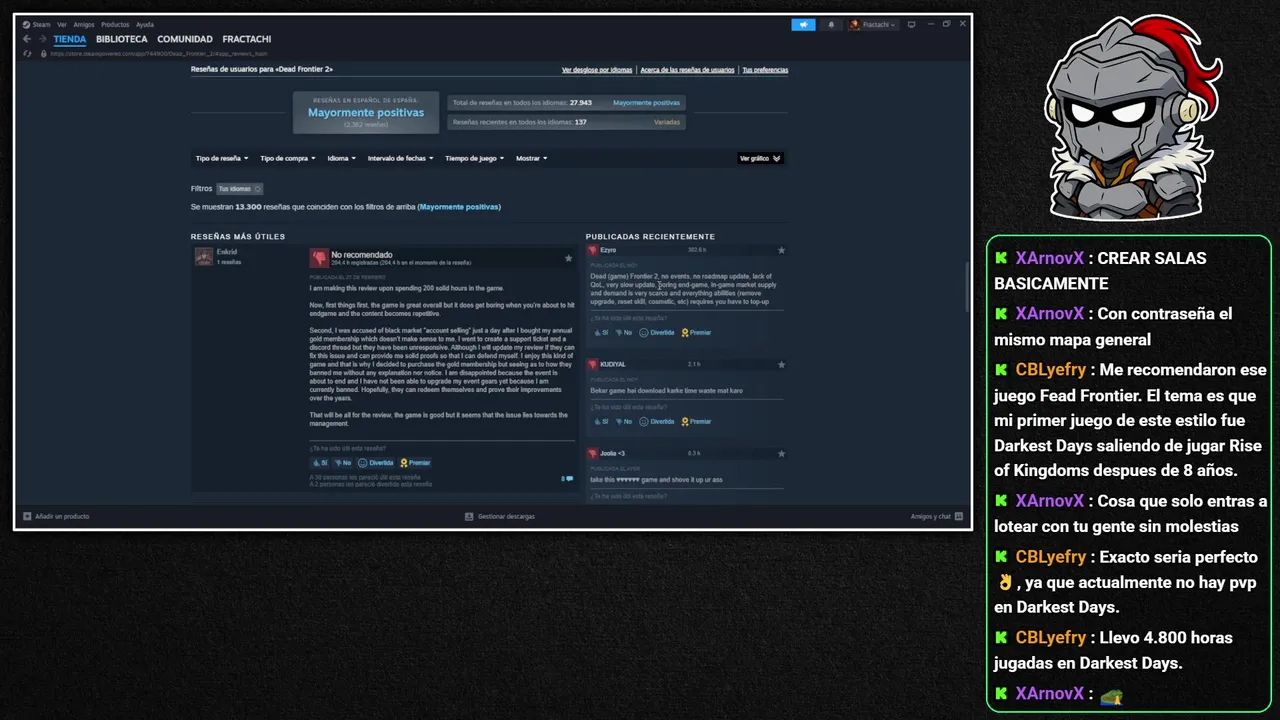The width and height of the screenshot is (1280, 720).
Task: Open Tus preferencias link
Action: [765, 70]
